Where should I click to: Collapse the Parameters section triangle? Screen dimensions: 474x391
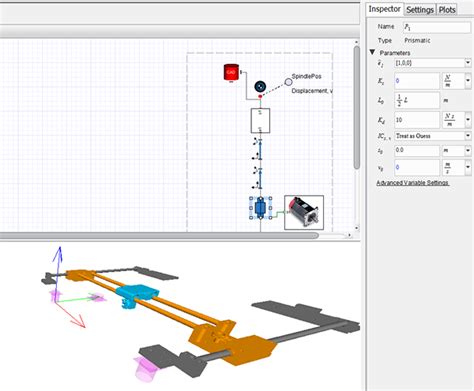(372, 52)
